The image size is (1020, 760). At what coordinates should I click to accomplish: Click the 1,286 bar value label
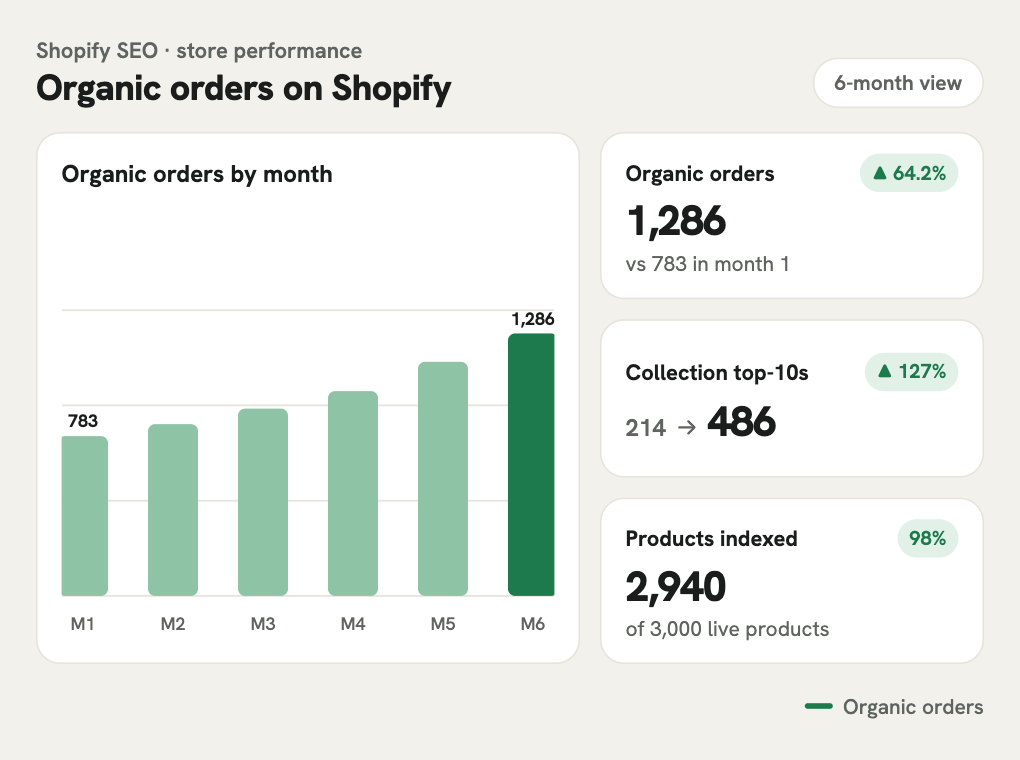[x=533, y=319]
